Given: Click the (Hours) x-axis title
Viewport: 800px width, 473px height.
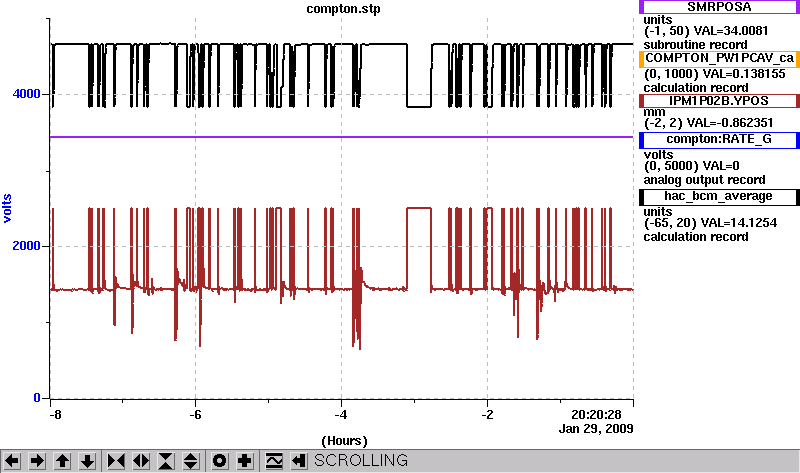Looking at the screenshot, I should coord(344,441).
